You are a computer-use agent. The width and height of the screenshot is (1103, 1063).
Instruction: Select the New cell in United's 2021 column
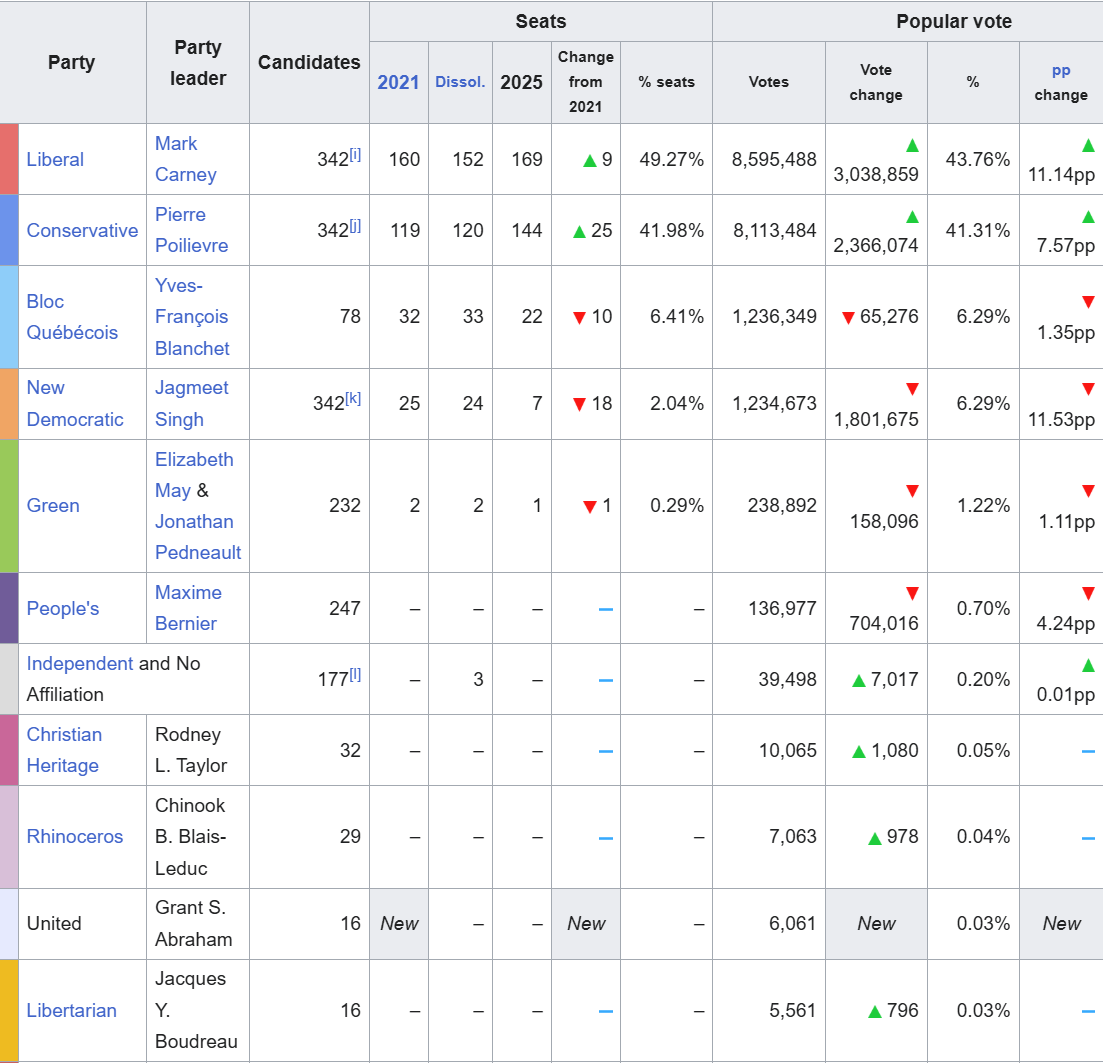[399, 924]
